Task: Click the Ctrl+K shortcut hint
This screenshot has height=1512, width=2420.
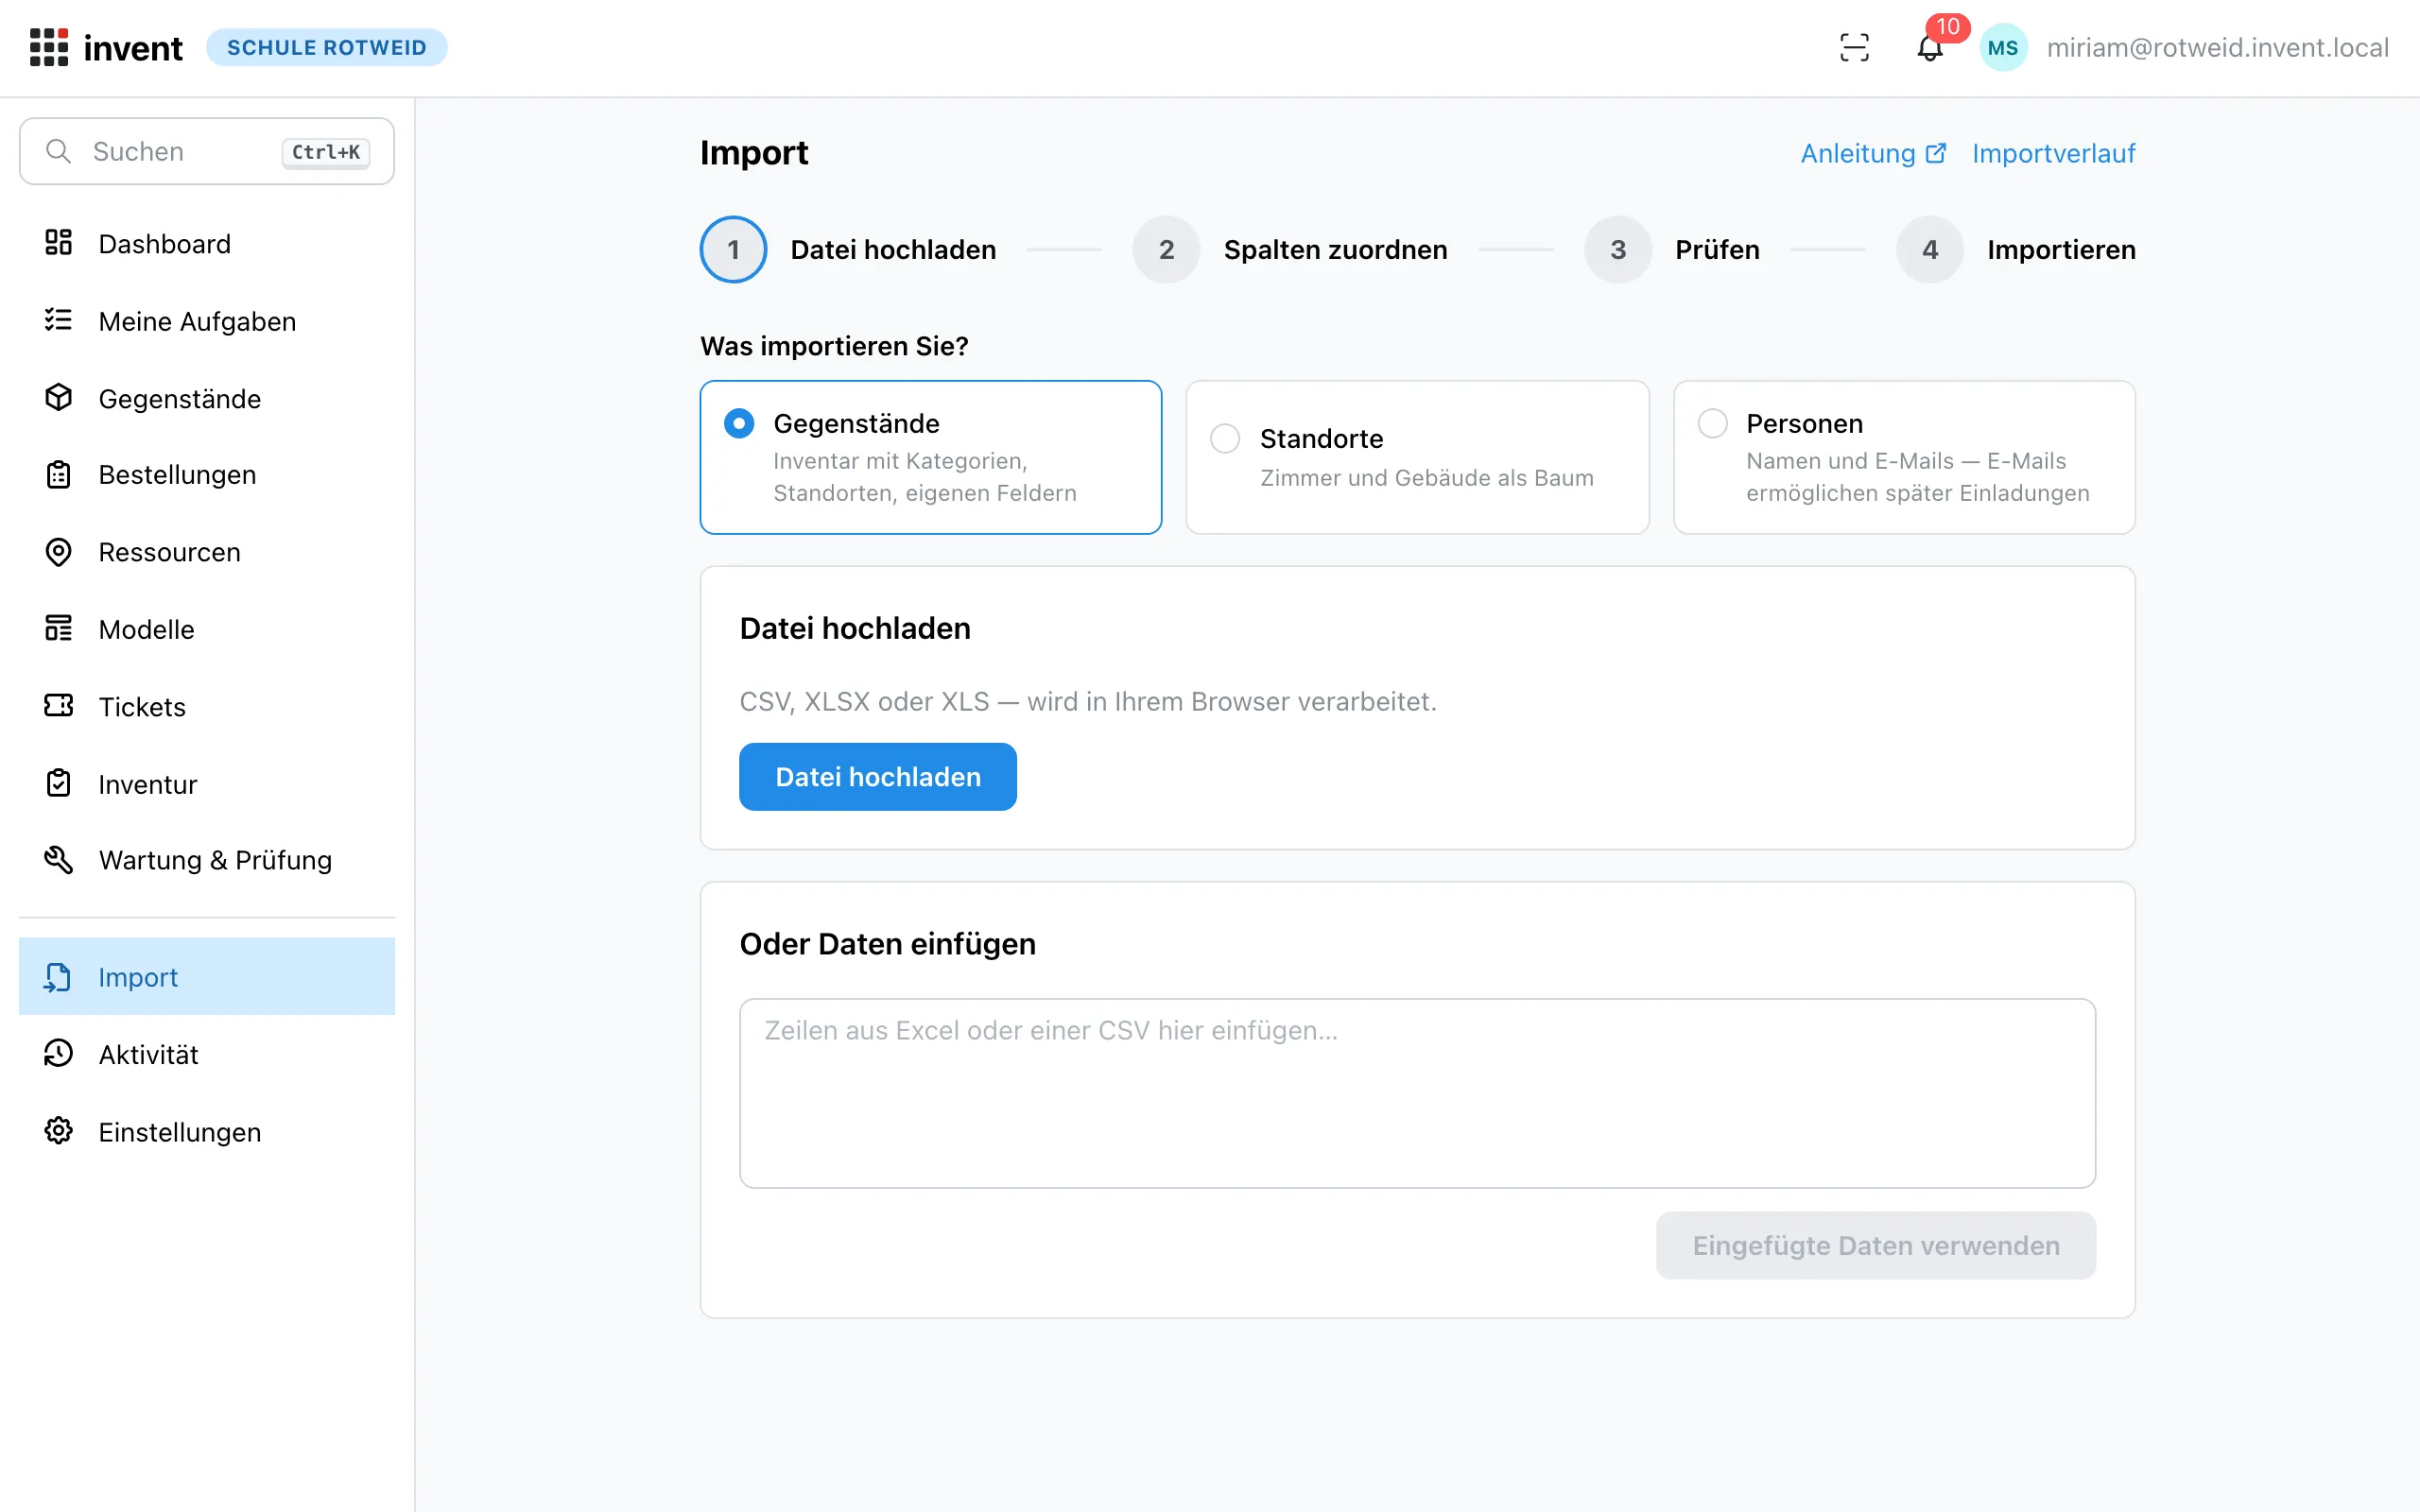Action: coord(326,152)
